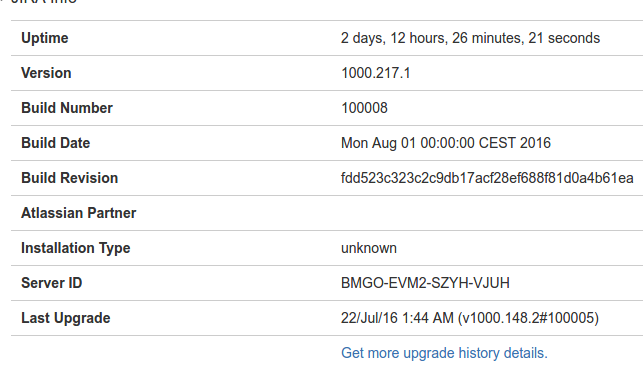This screenshot has height=366, width=643.
Task: Select the server ID BMGO-EVM2-SZYH-VJUH
Action: point(425,283)
